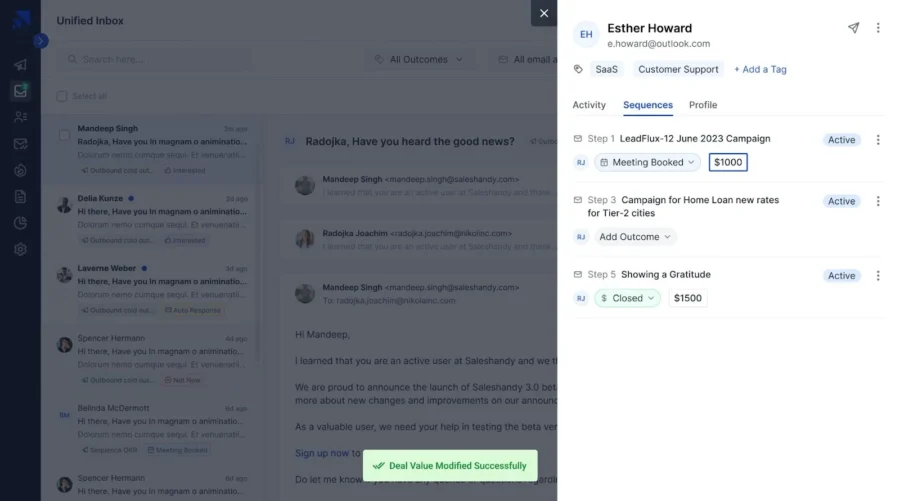Click the envelope icon beside Step 3
The height and width of the screenshot is (501, 900).
pos(577,200)
